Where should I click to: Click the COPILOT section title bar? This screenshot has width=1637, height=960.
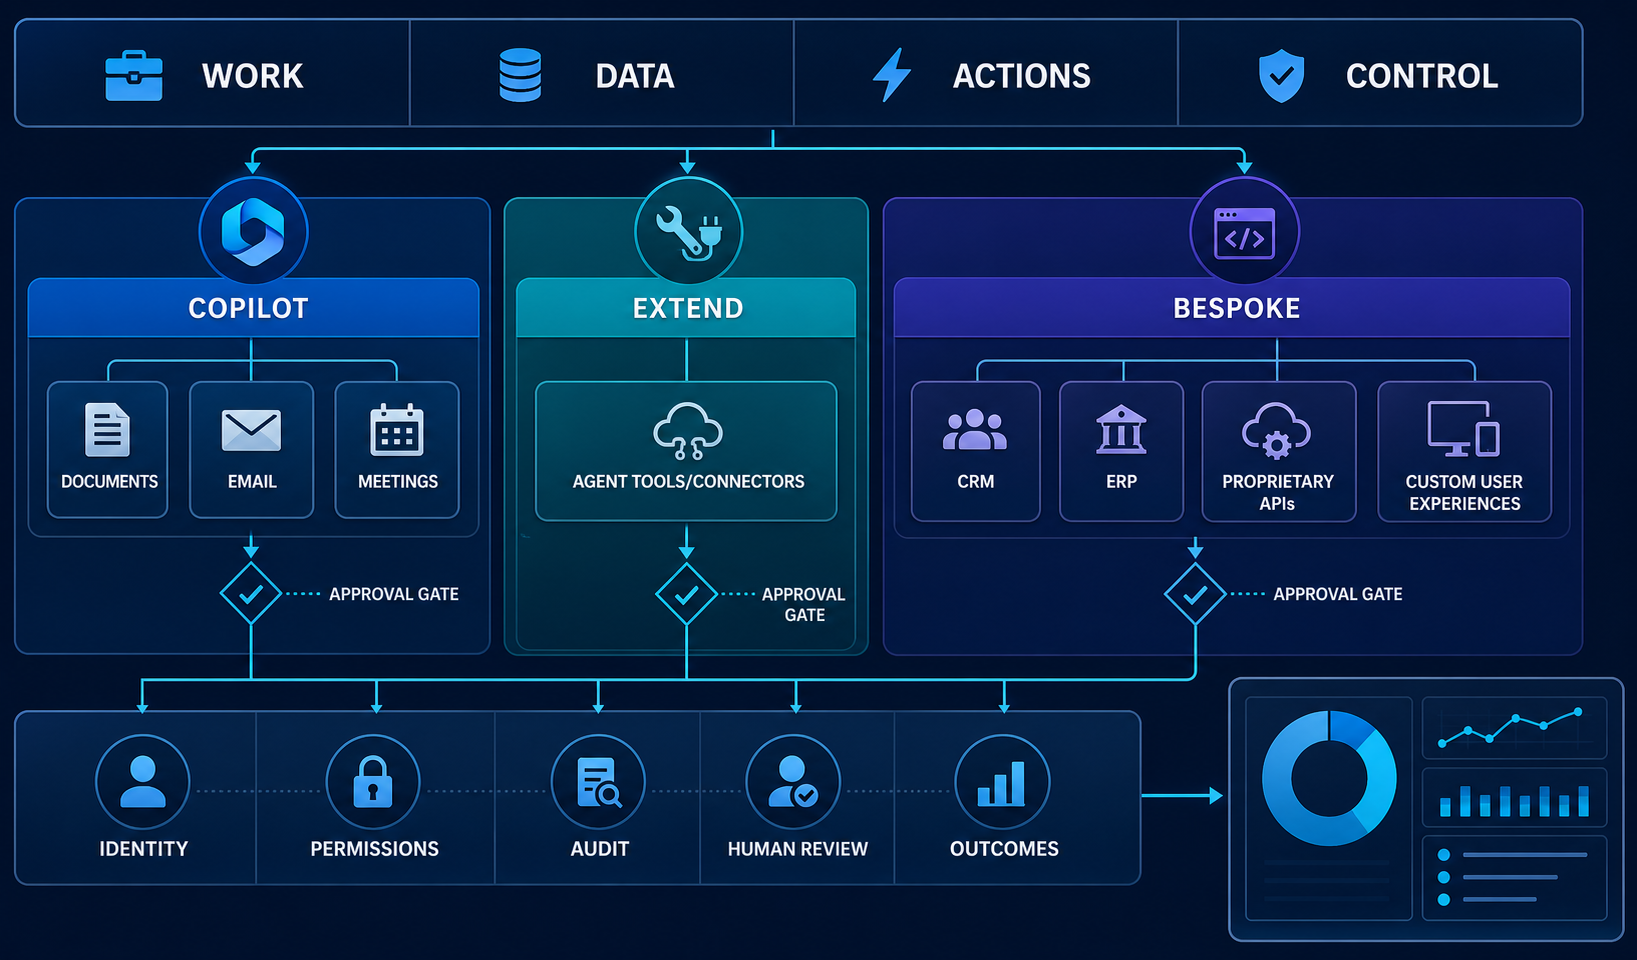(253, 308)
